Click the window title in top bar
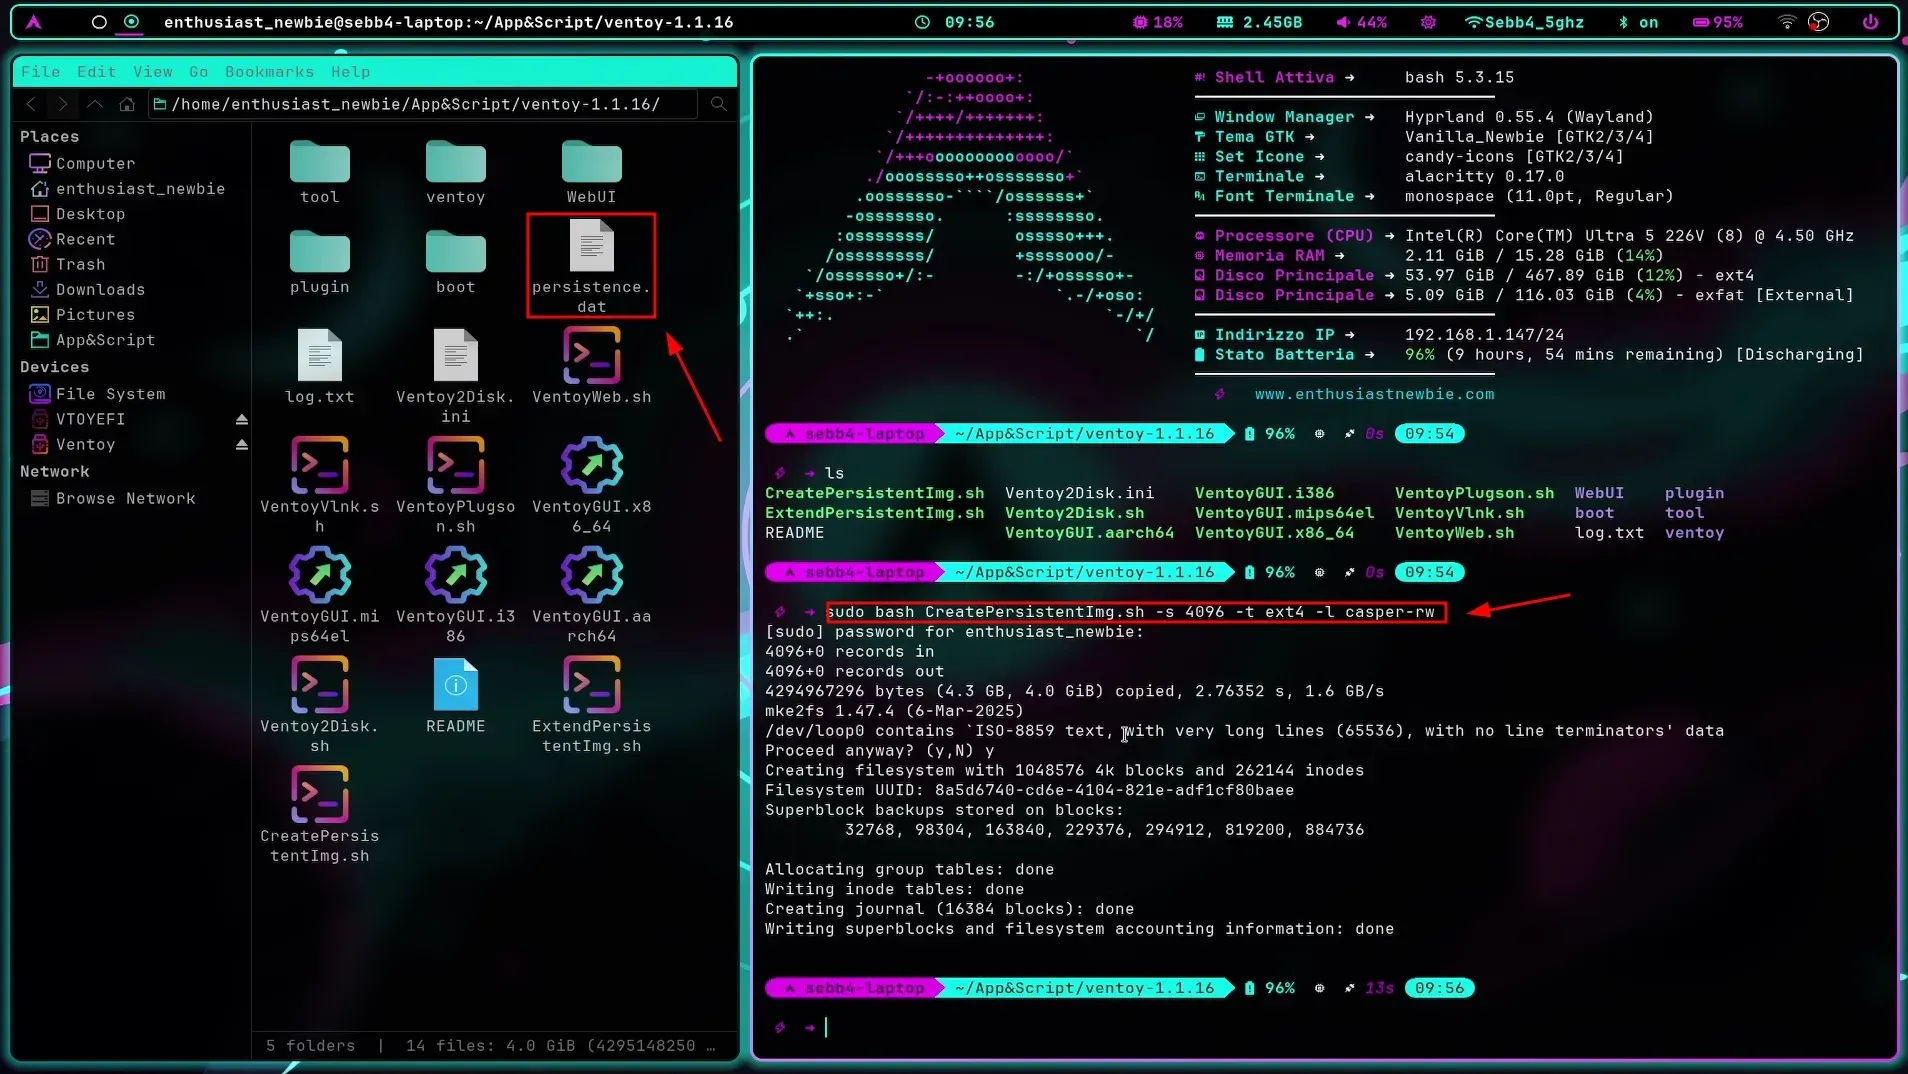The height and width of the screenshot is (1074, 1908). (449, 22)
